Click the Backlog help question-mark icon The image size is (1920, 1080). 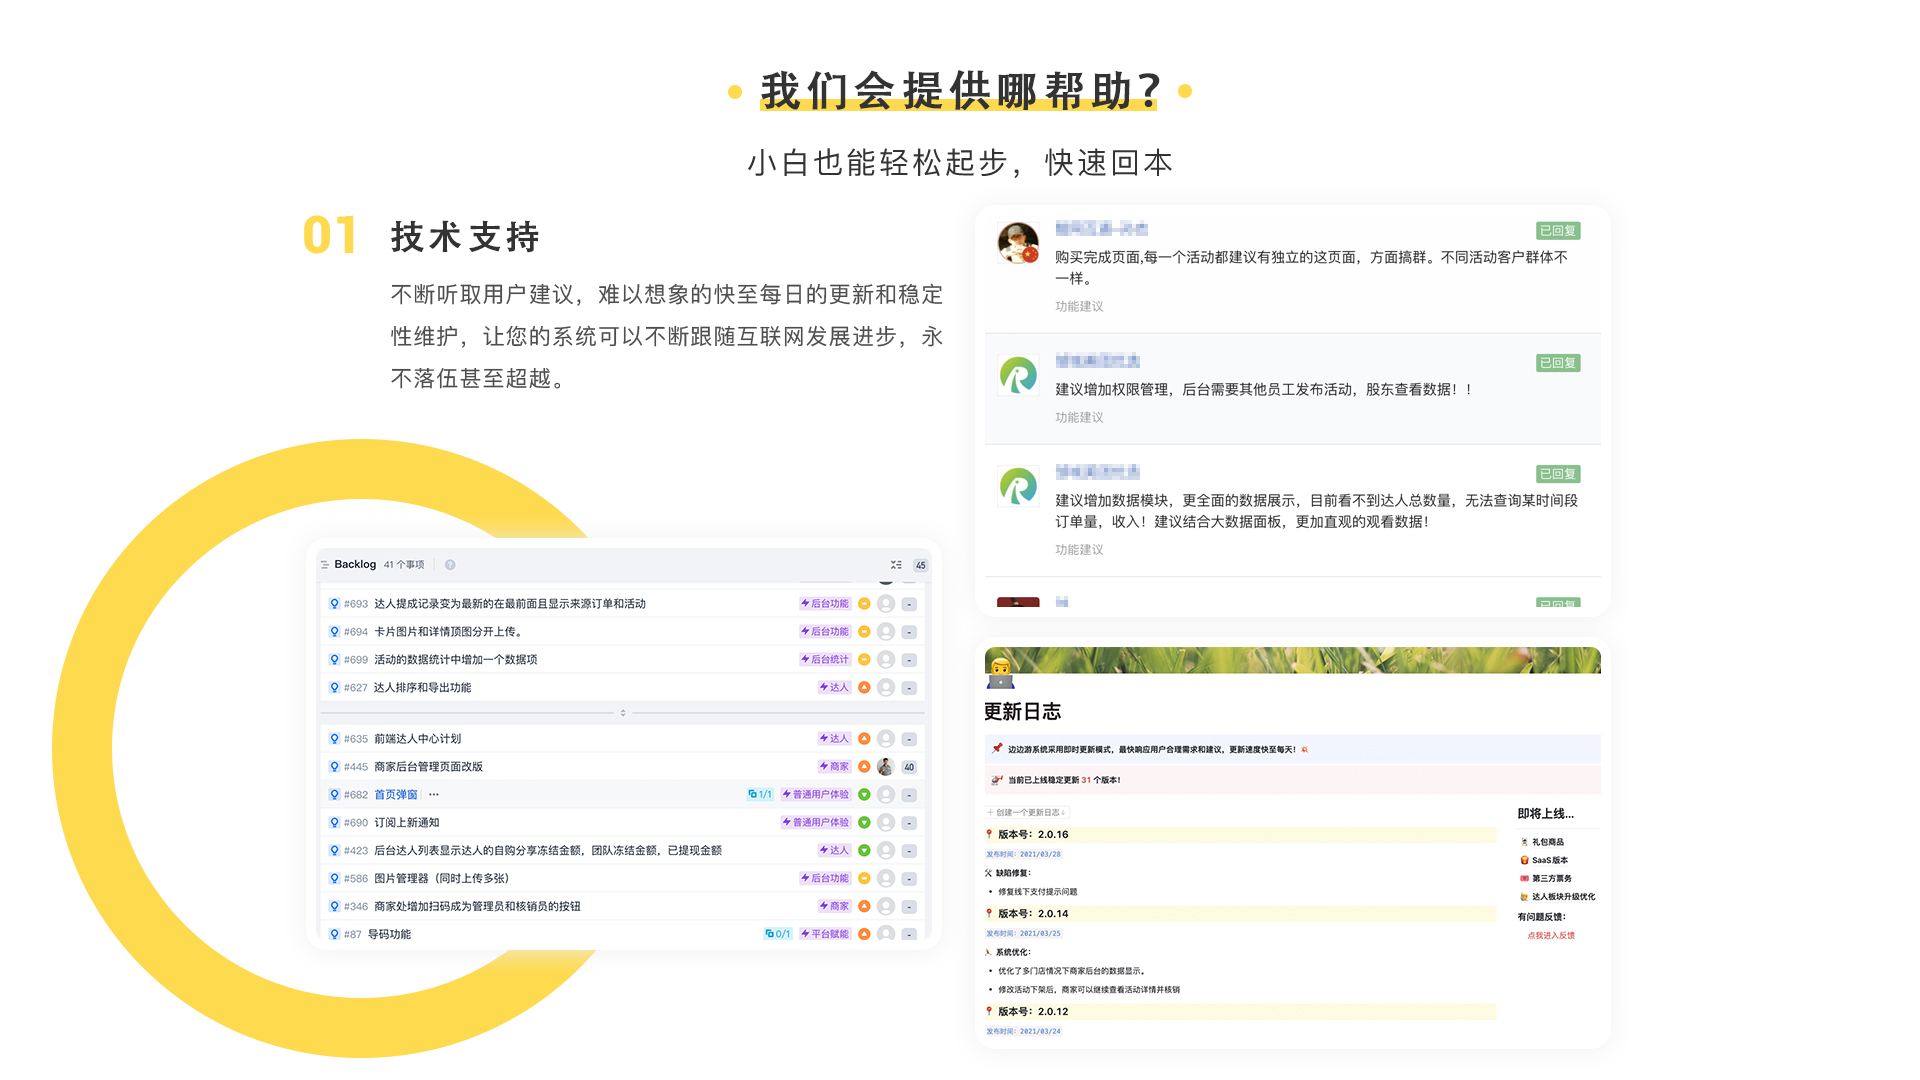point(450,565)
